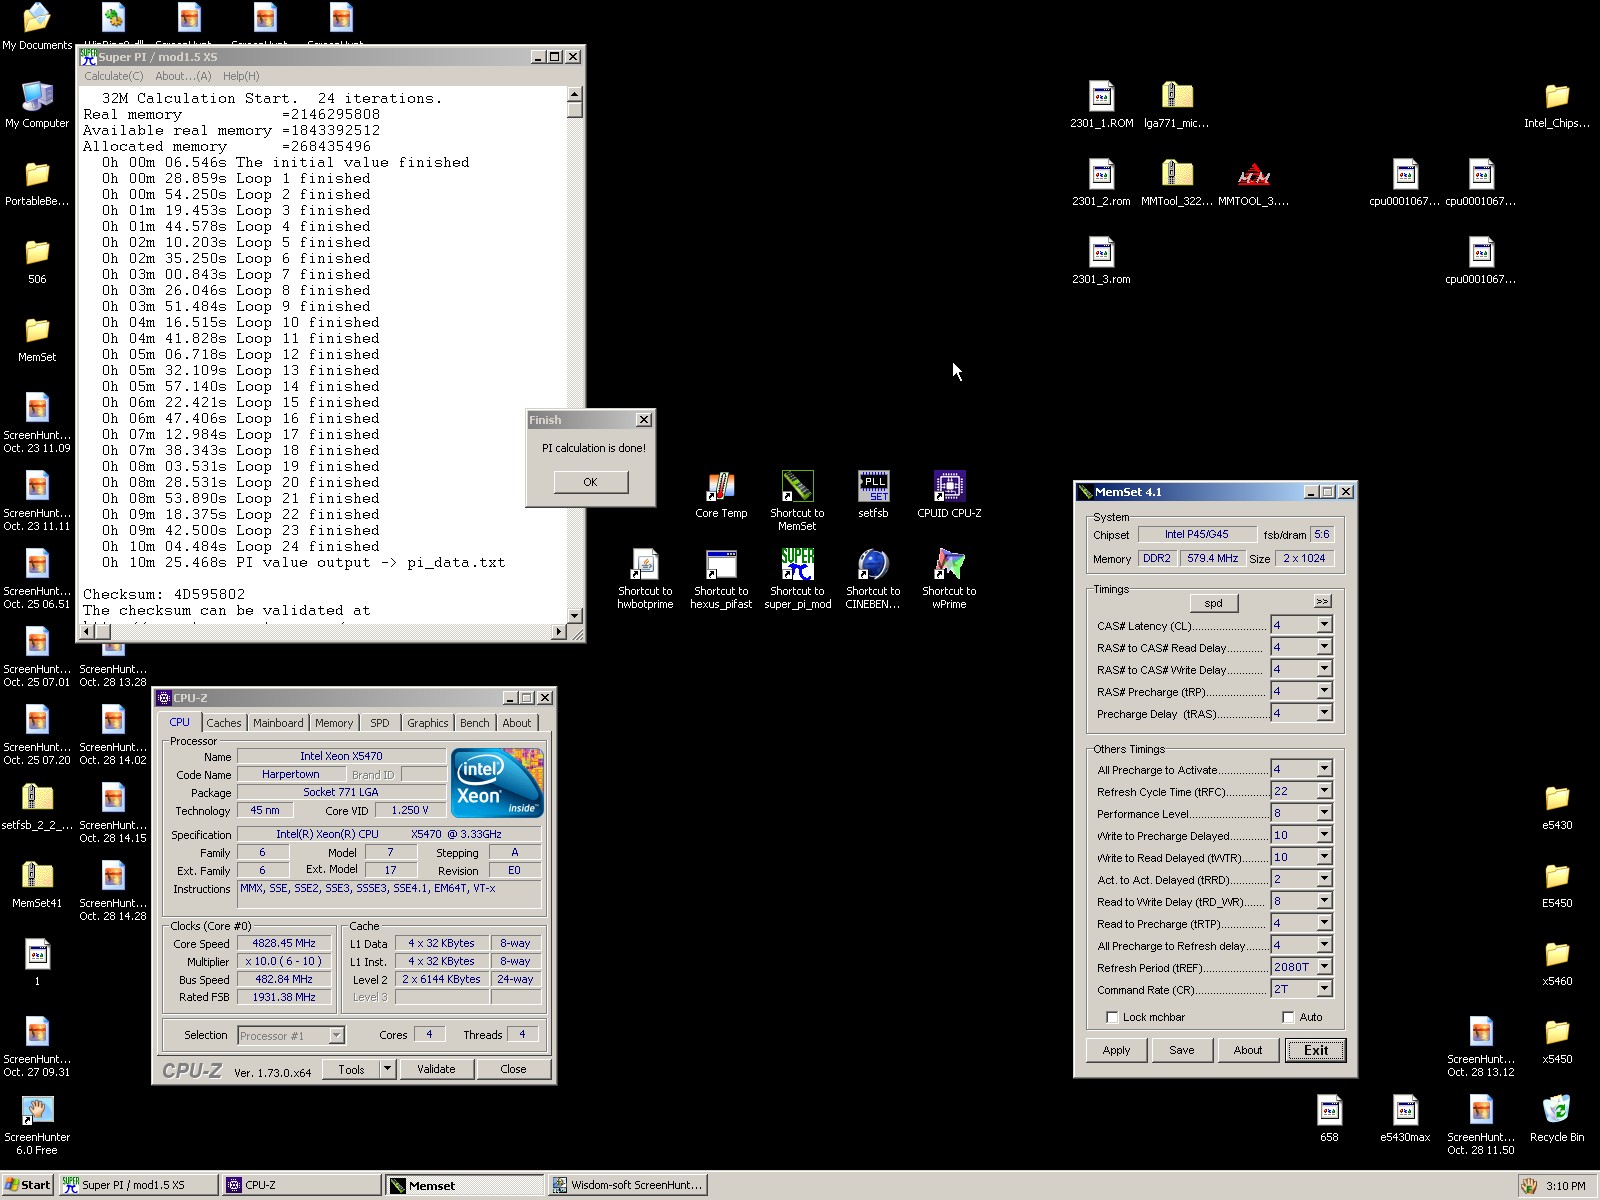
Task: Switch to Wisdom-soft ScreenHunter taskbar button
Action: click(x=628, y=1185)
